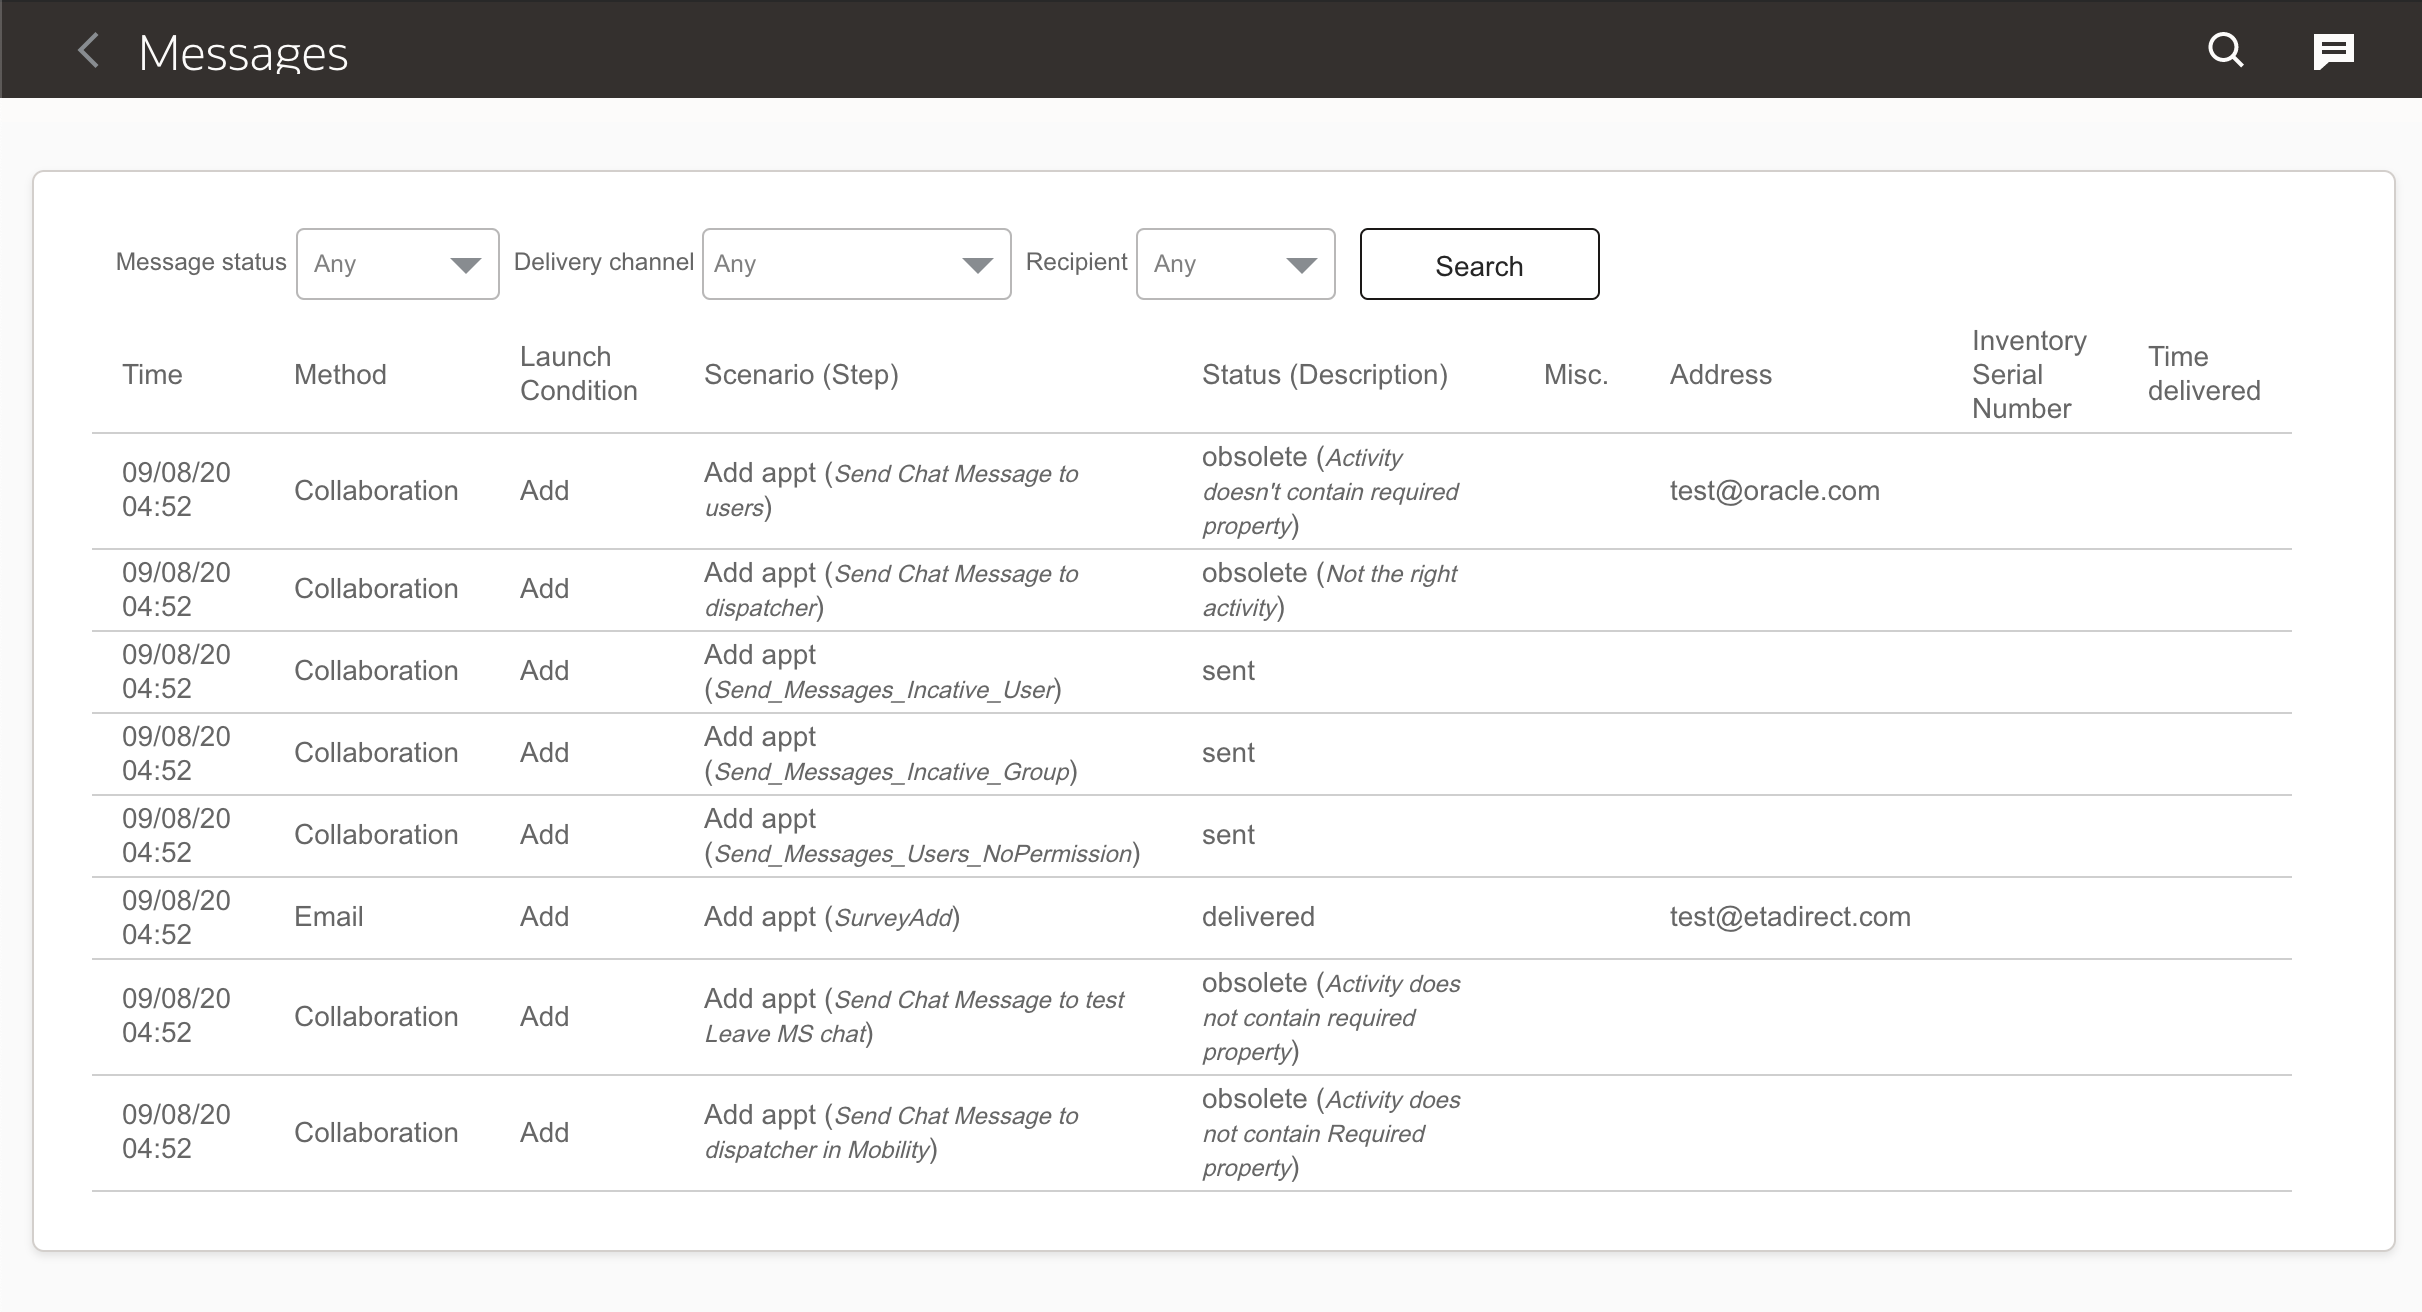
Task: Click the chat message icon top right
Action: point(2334,50)
